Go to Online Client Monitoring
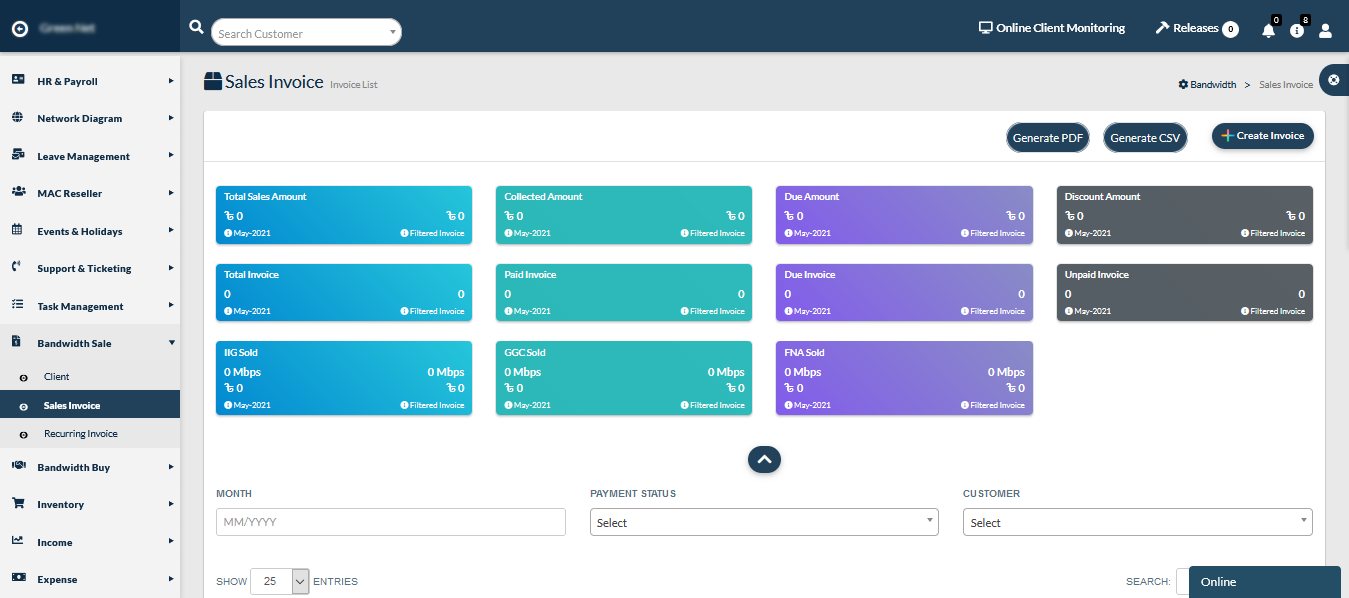The height and width of the screenshot is (598, 1349). pyautogui.click(x=1052, y=27)
